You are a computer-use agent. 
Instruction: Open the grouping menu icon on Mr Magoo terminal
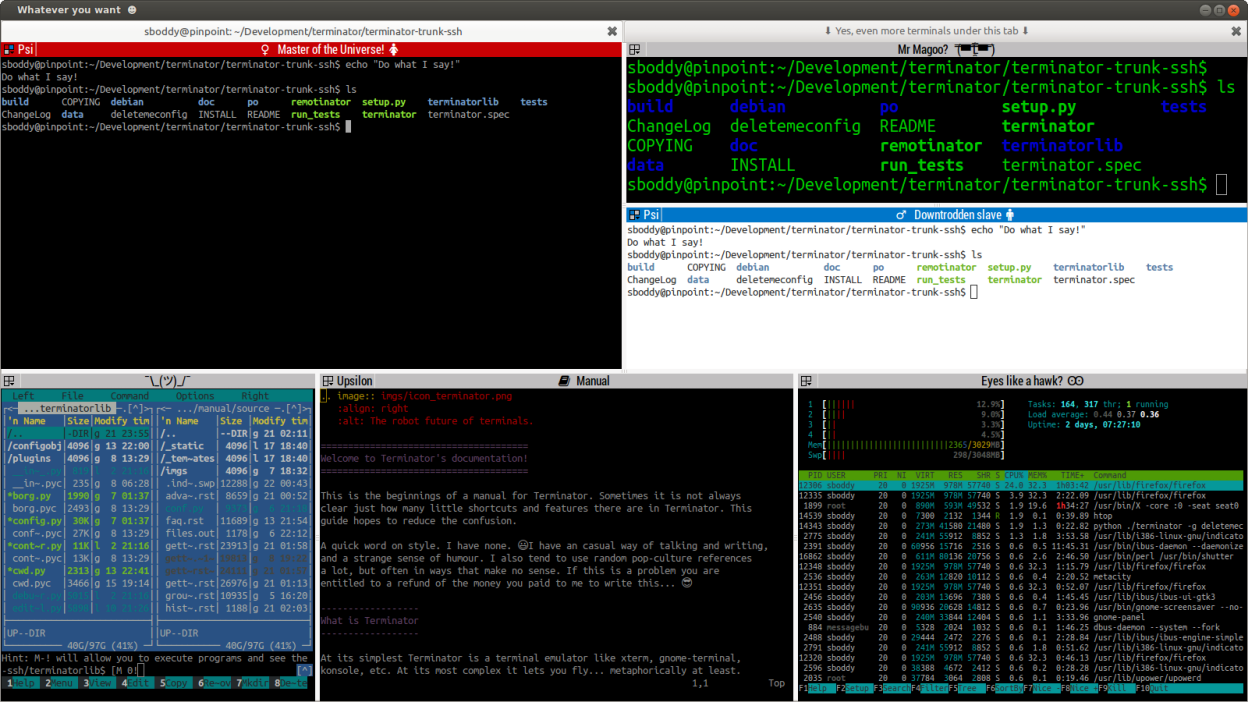click(634, 49)
